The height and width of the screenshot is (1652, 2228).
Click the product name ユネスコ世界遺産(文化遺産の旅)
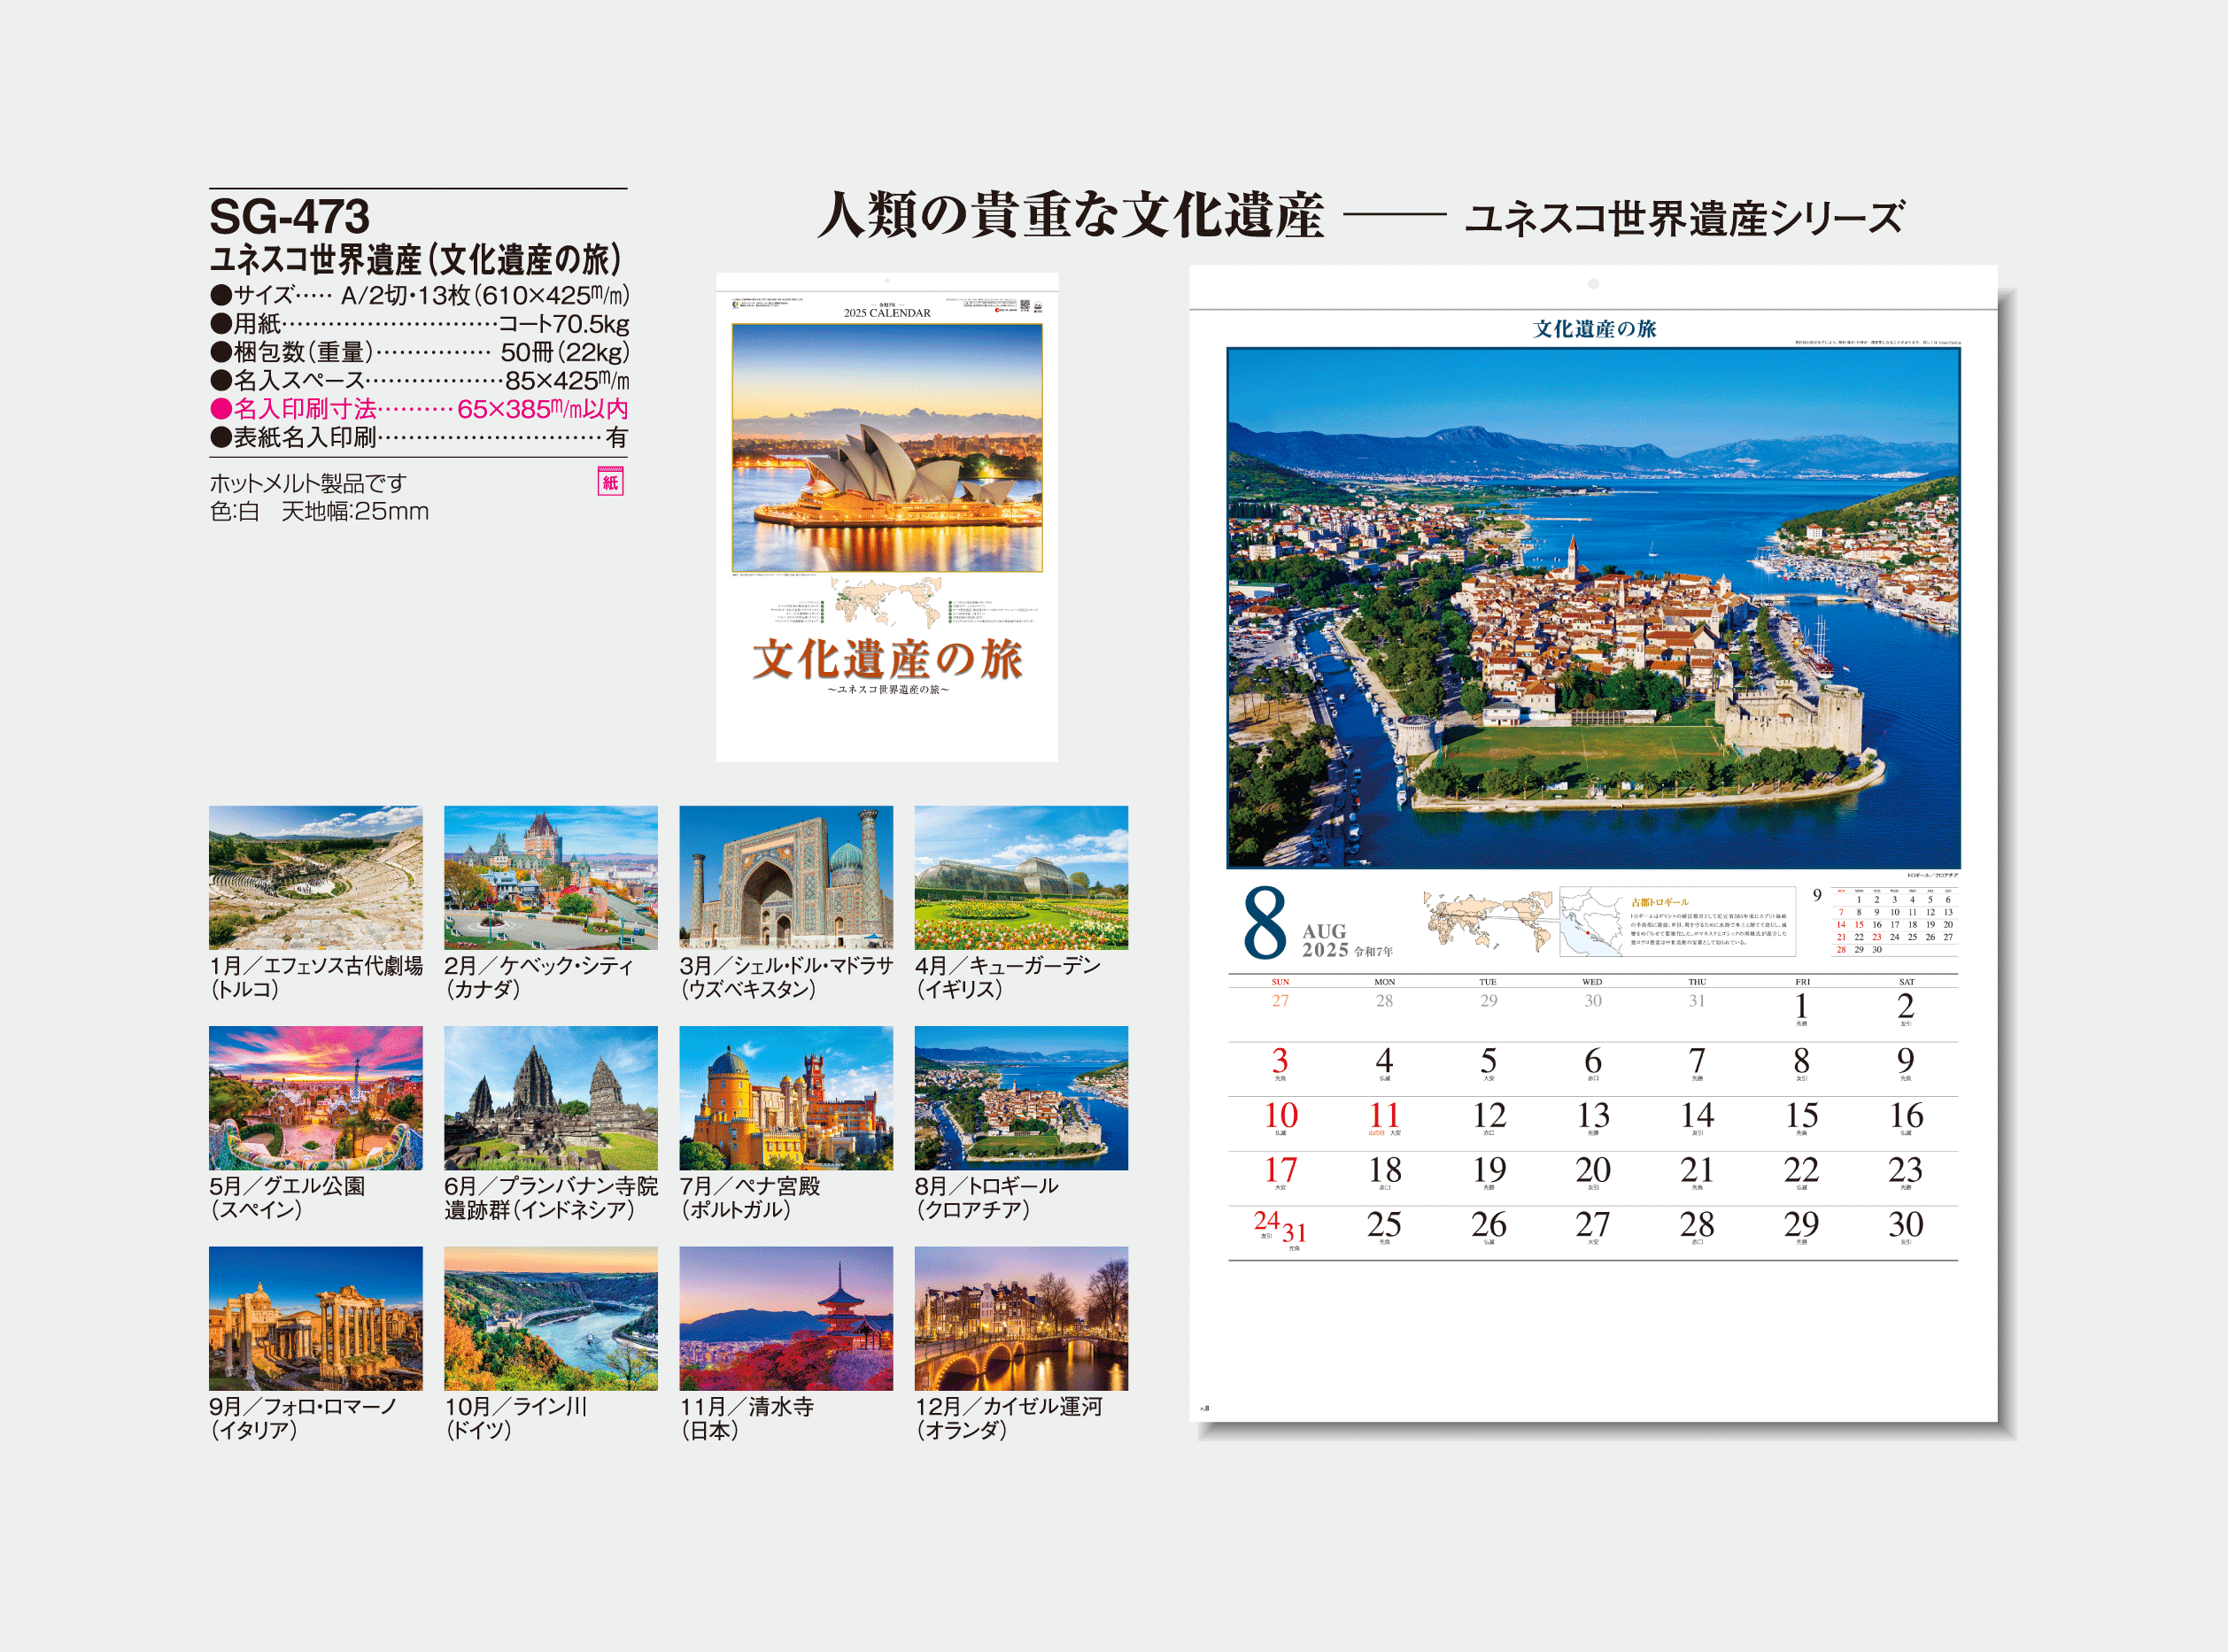(x=417, y=260)
